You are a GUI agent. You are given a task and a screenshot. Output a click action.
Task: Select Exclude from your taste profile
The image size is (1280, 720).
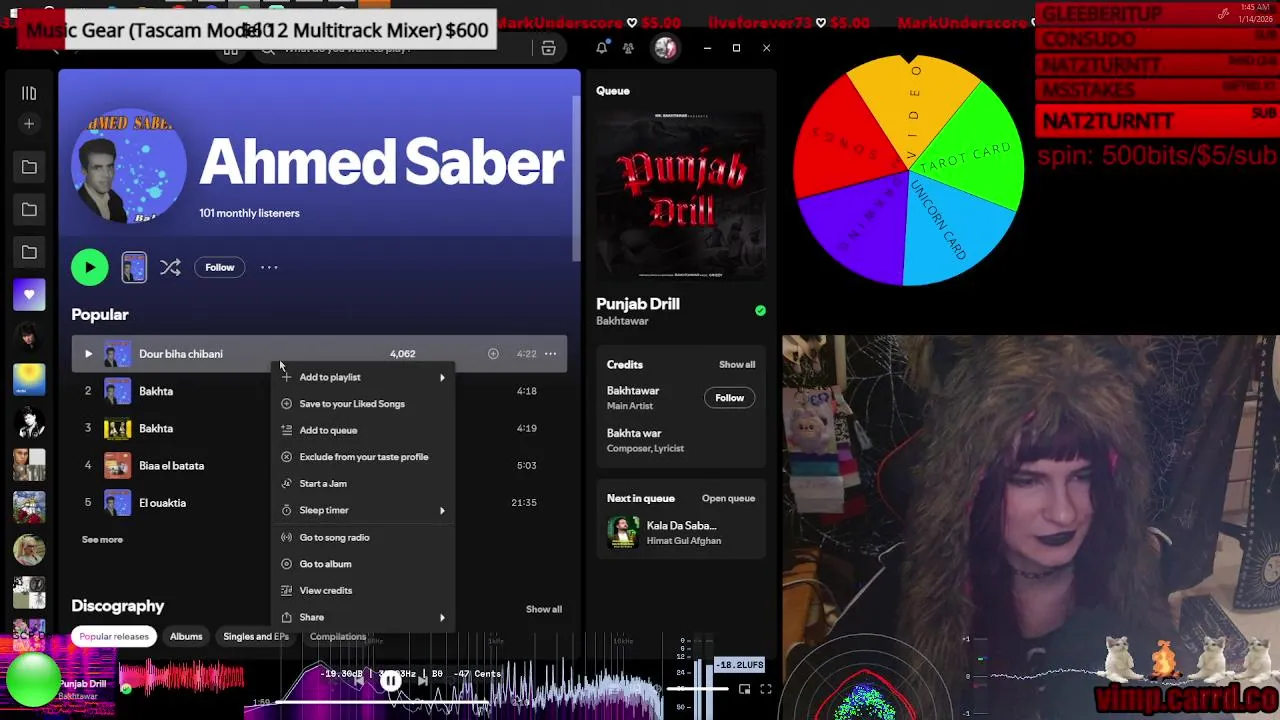coord(364,457)
